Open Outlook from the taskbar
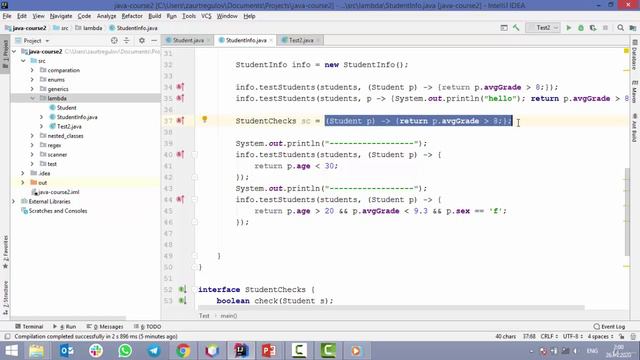Viewport: 640px width, 360px height. [x=67, y=351]
